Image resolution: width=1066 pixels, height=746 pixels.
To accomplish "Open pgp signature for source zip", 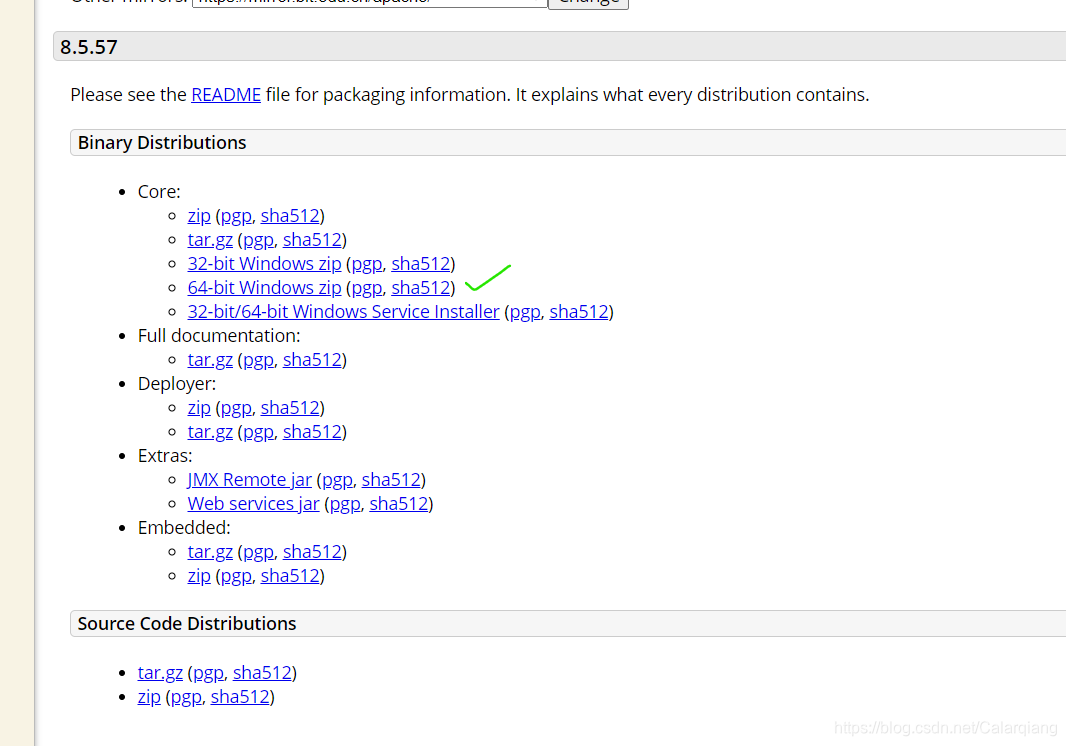I will click(186, 697).
